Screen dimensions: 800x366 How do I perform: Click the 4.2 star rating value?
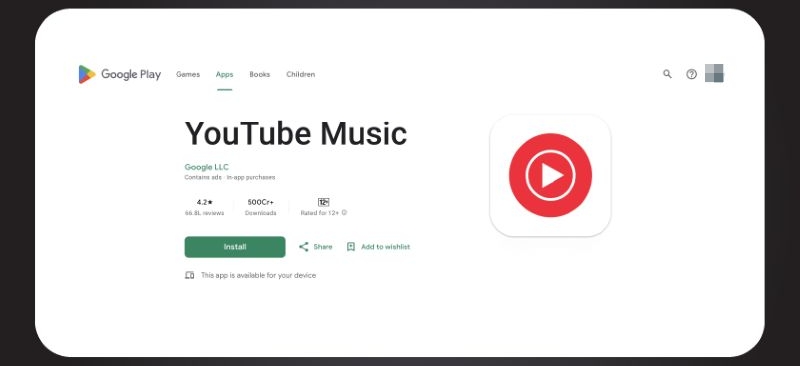pos(205,202)
